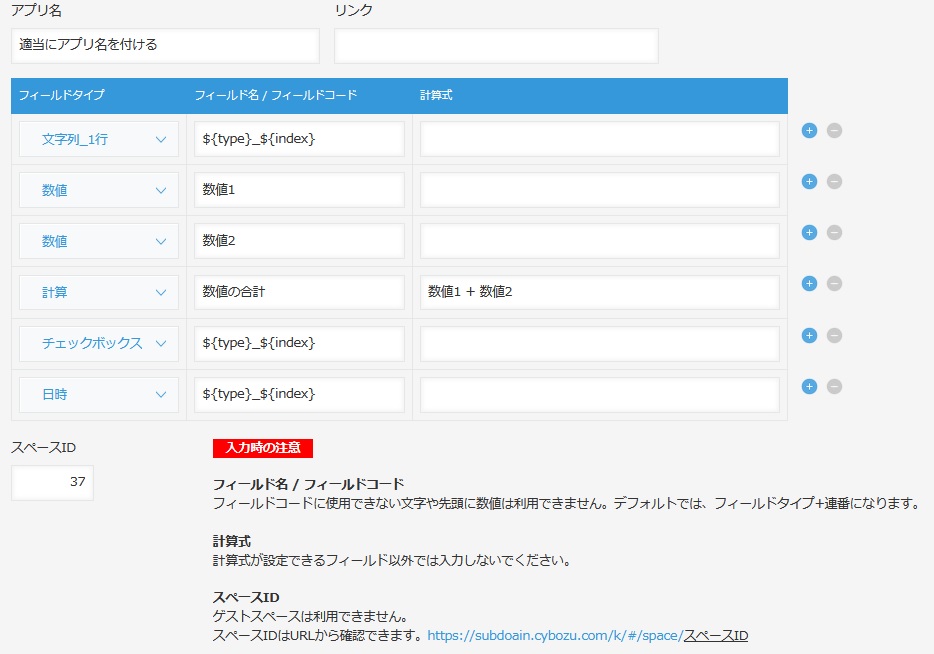
Task: Remove the 数値の合計 calculation row
Action: (x=834, y=284)
